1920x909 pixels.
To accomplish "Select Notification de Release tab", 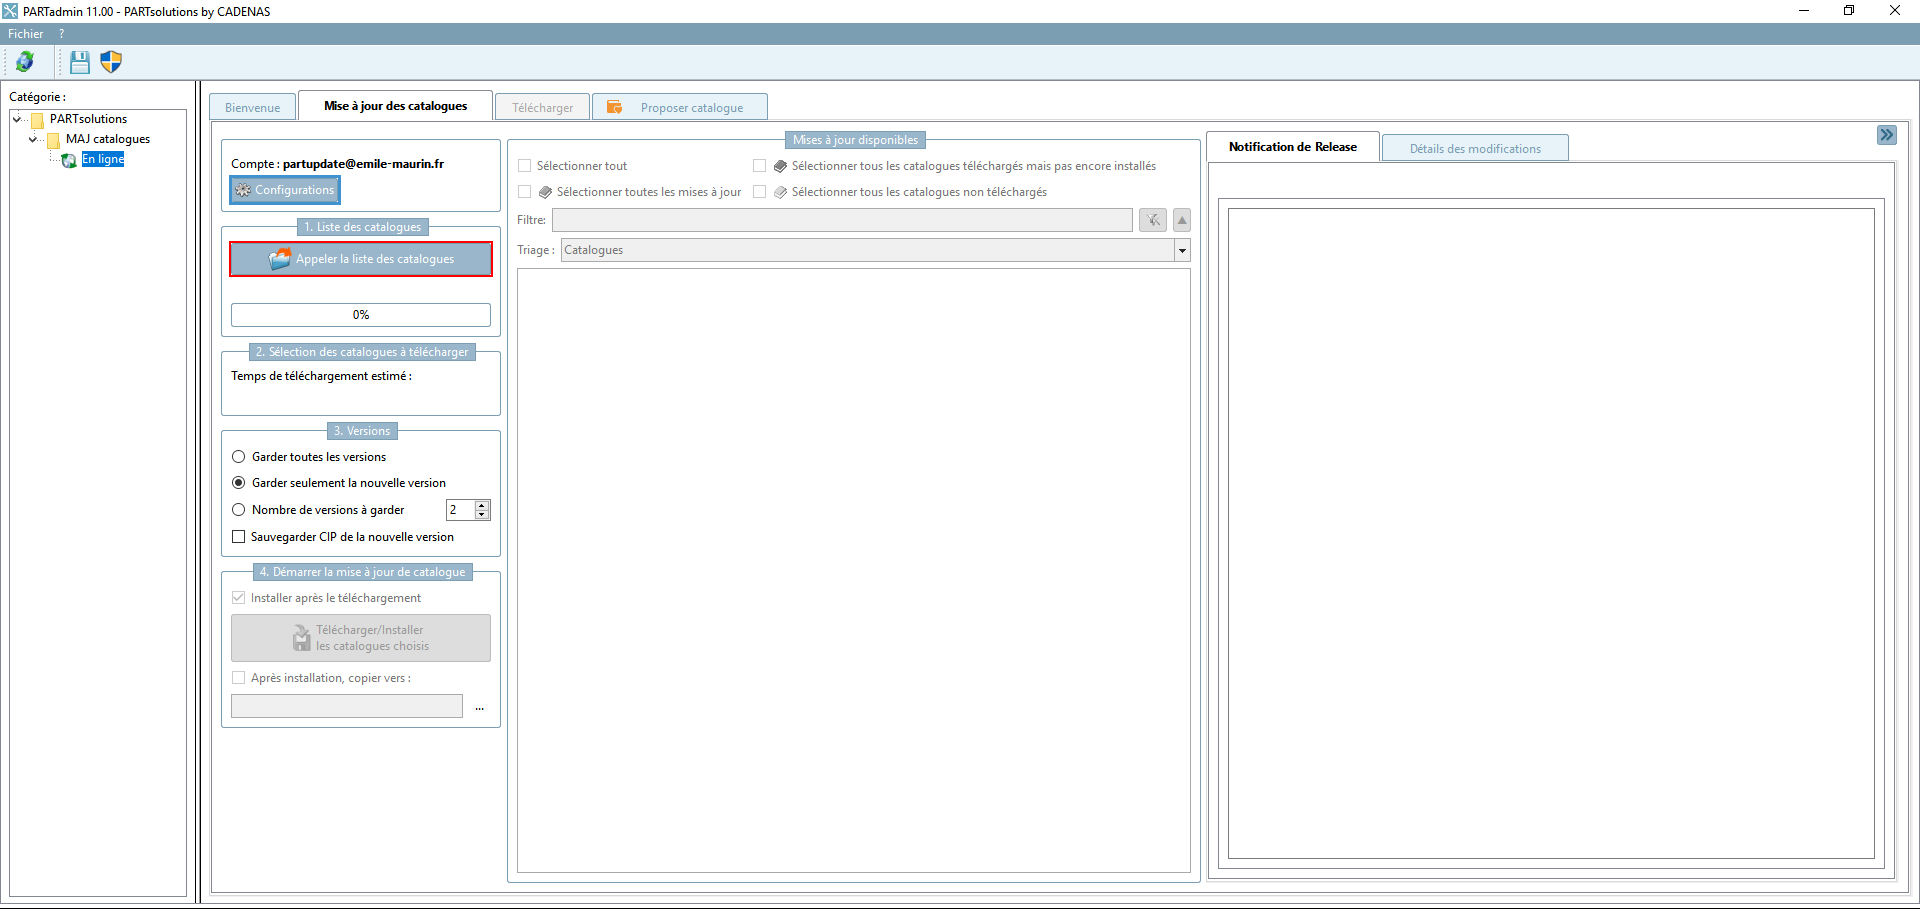I will point(1293,147).
